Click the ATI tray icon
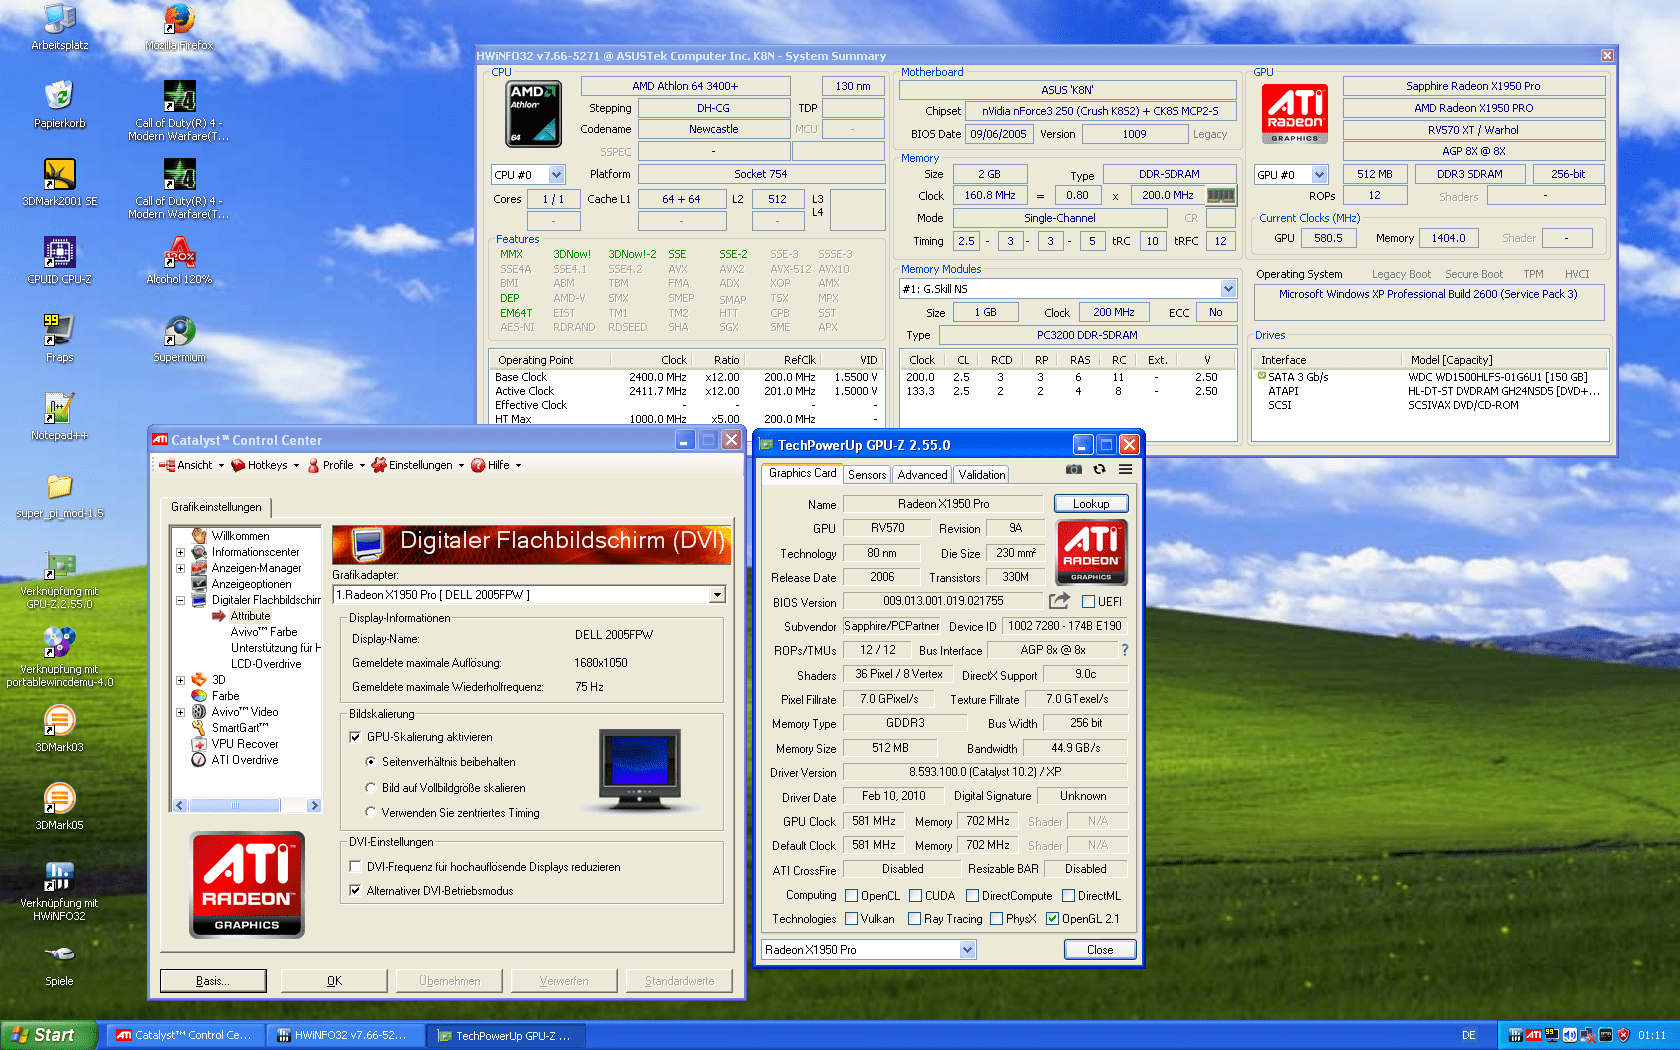The width and height of the screenshot is (1680, 1050). pos(1533,1035)
